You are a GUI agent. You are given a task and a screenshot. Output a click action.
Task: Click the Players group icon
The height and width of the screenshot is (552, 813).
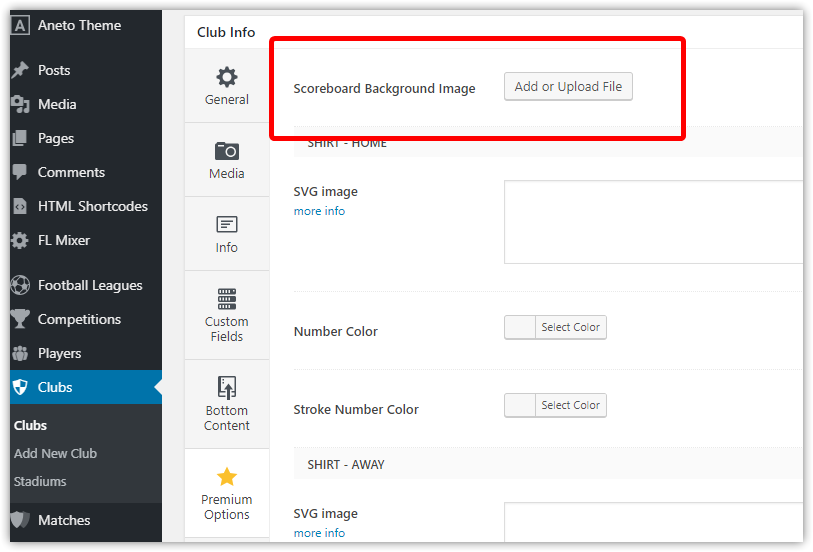tap(20, 353)
